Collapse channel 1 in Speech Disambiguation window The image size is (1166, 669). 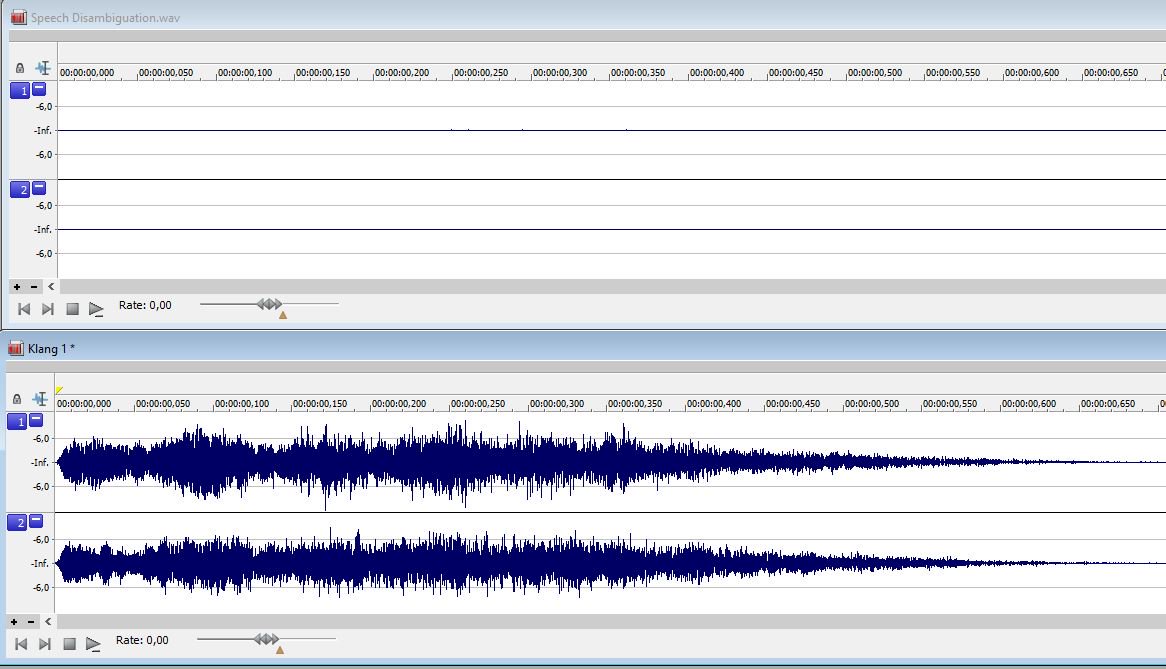coord(39,89)
